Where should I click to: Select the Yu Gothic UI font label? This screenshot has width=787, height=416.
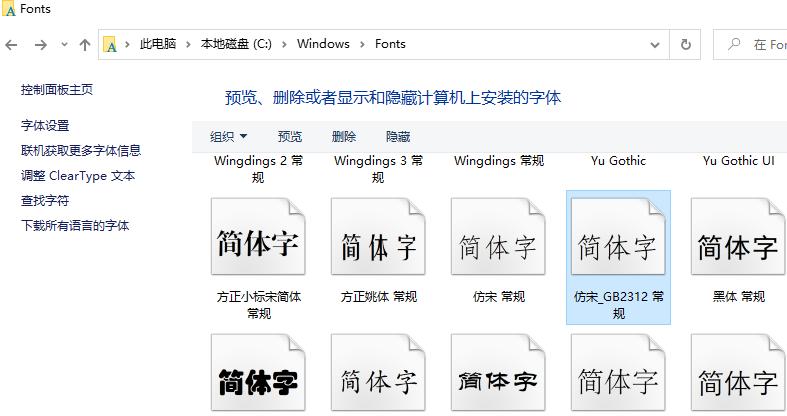coord(738,161)
